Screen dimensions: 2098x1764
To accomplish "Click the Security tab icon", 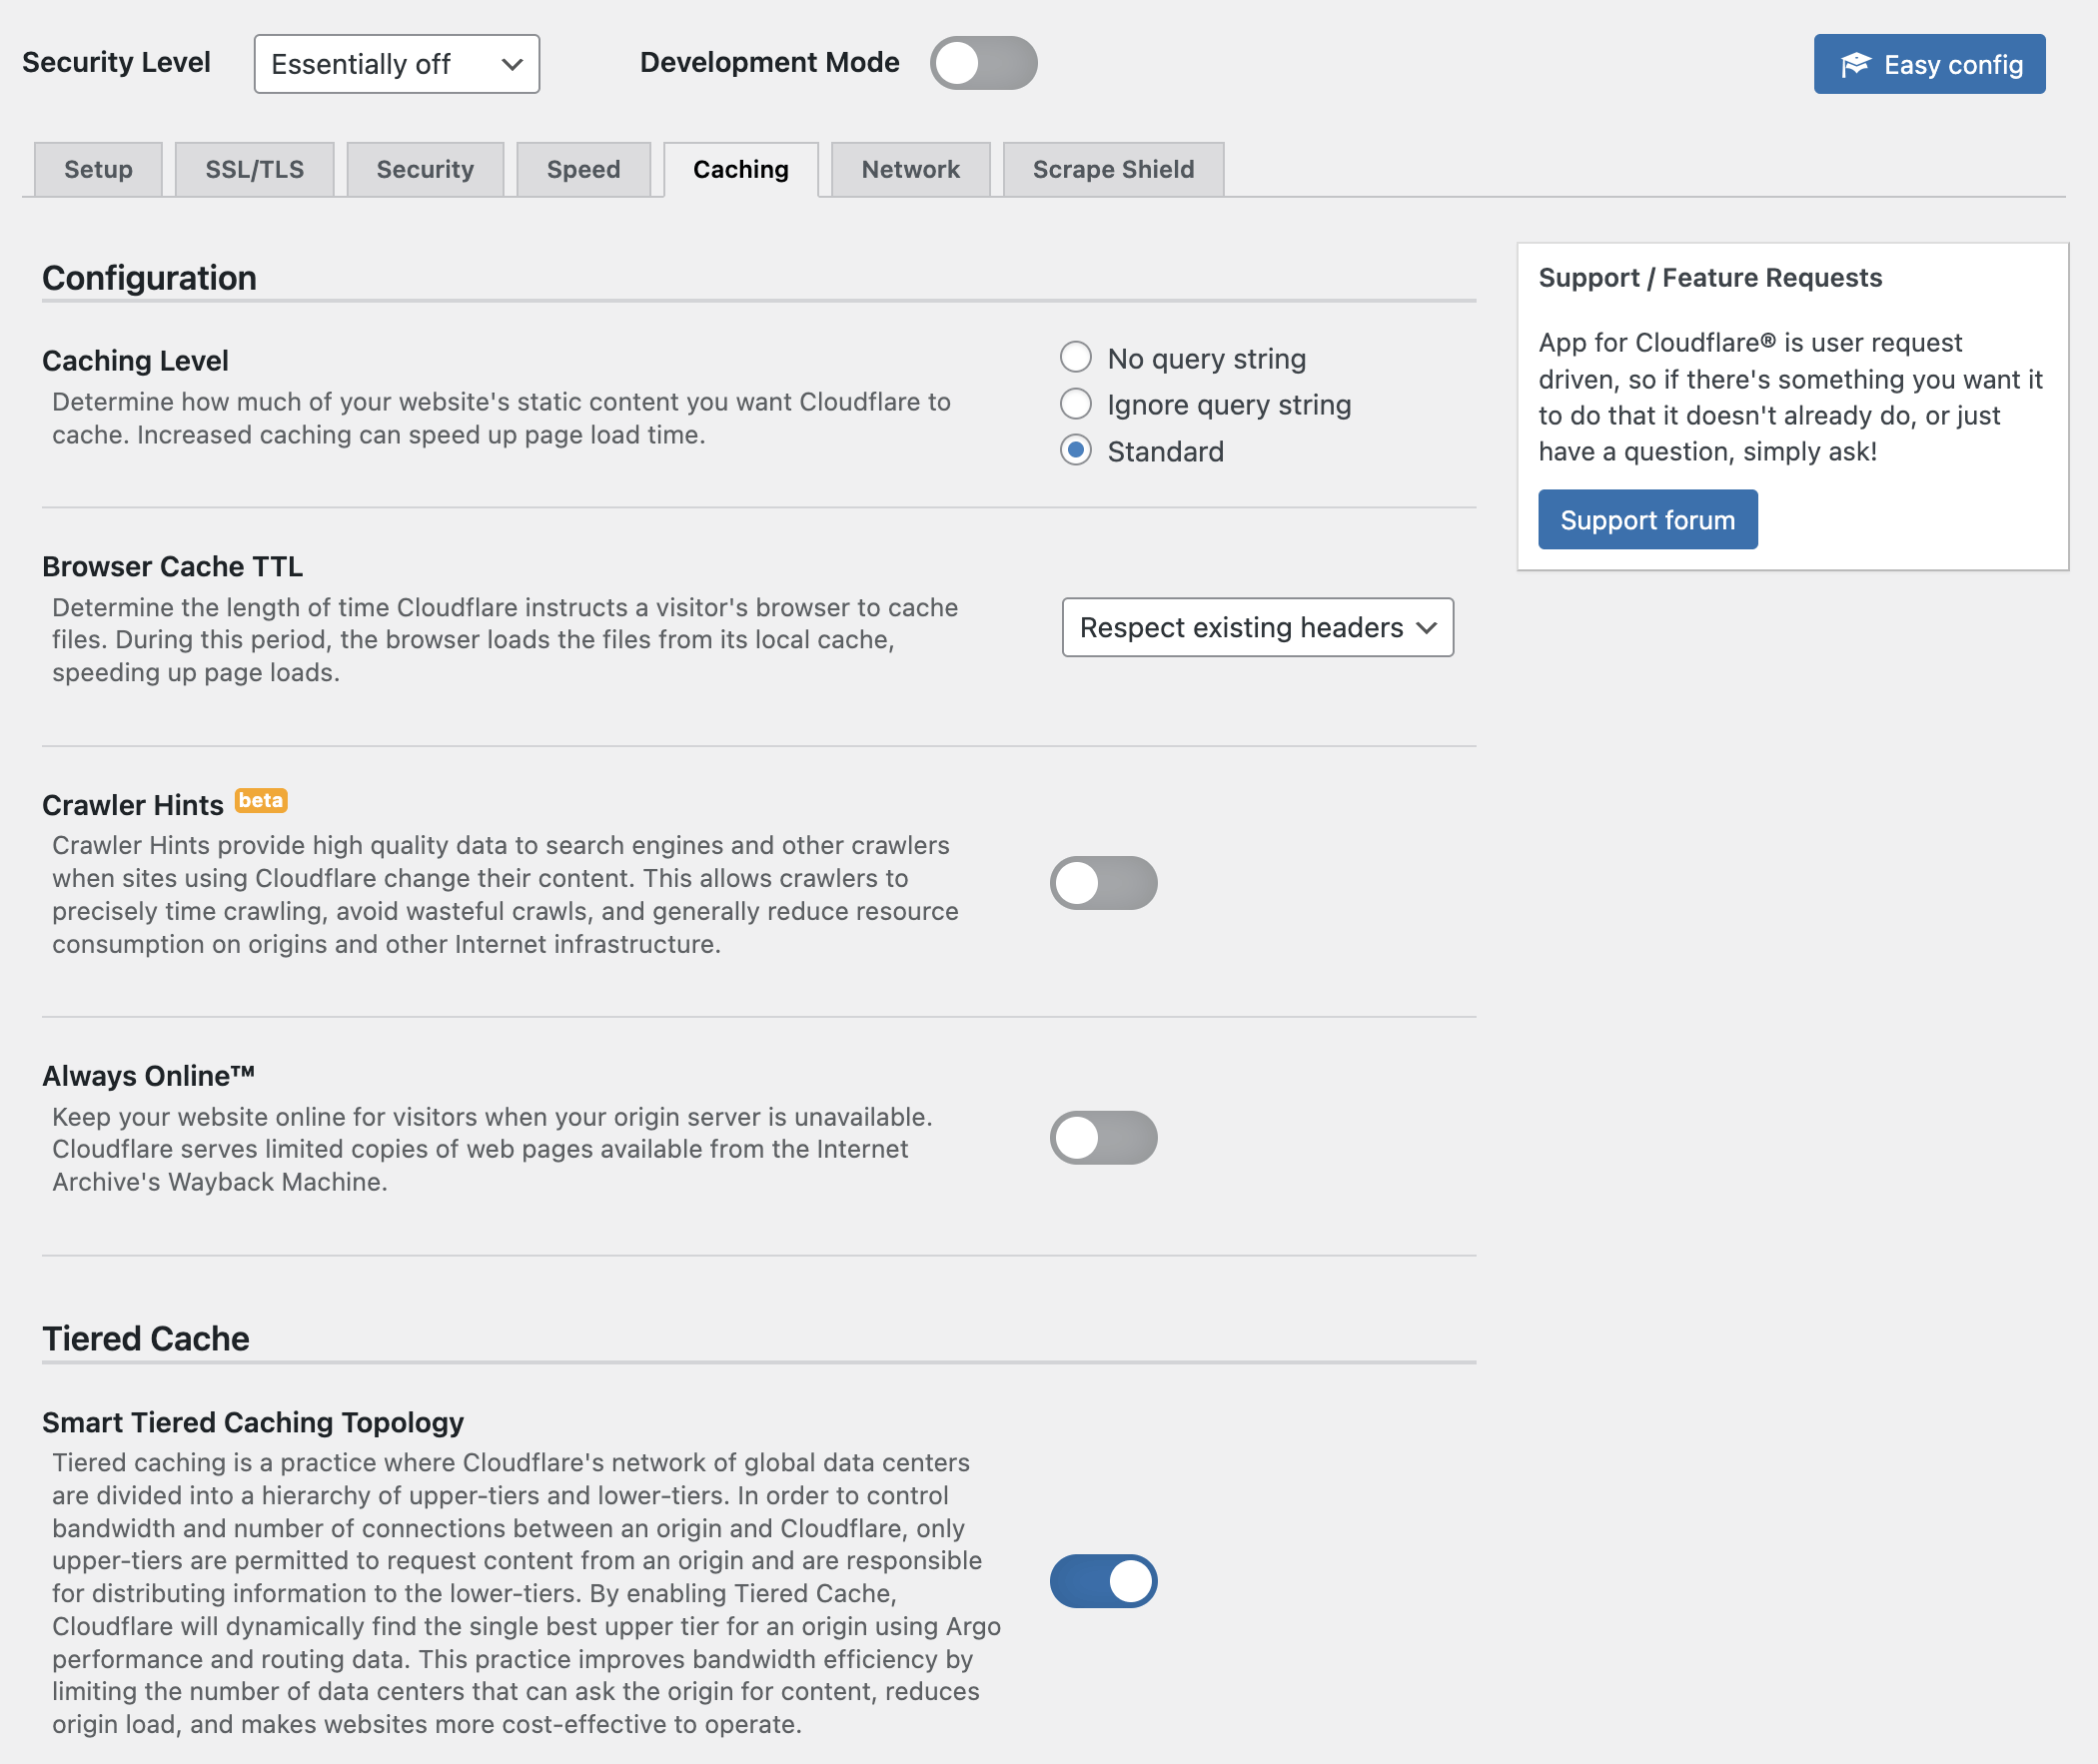I will click(426, 168).
